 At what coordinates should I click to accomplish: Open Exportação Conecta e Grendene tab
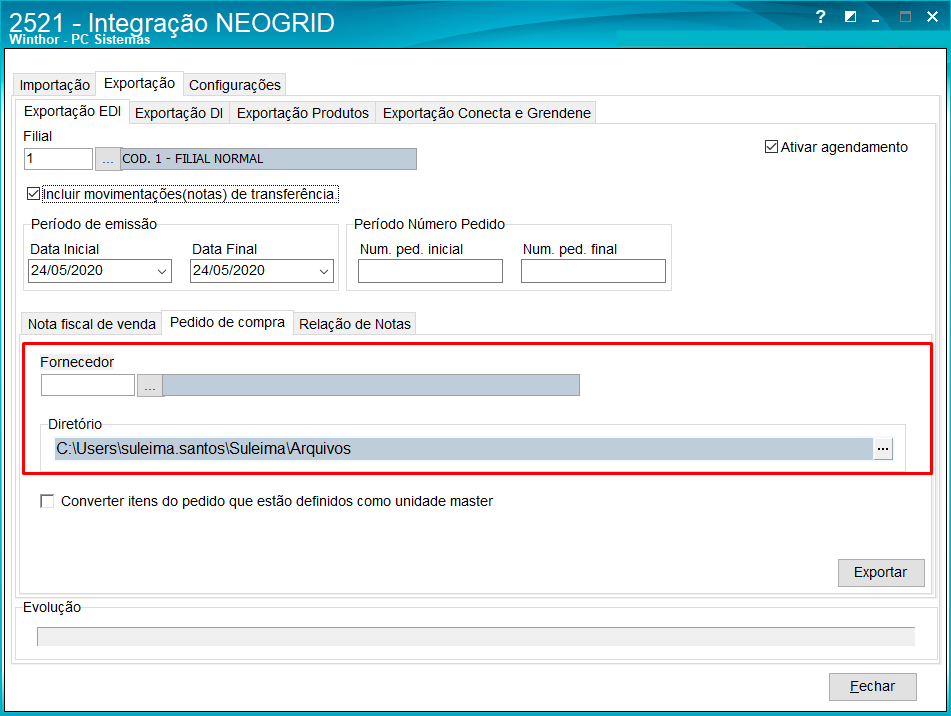pyautogui.click(x=486, y=113)
